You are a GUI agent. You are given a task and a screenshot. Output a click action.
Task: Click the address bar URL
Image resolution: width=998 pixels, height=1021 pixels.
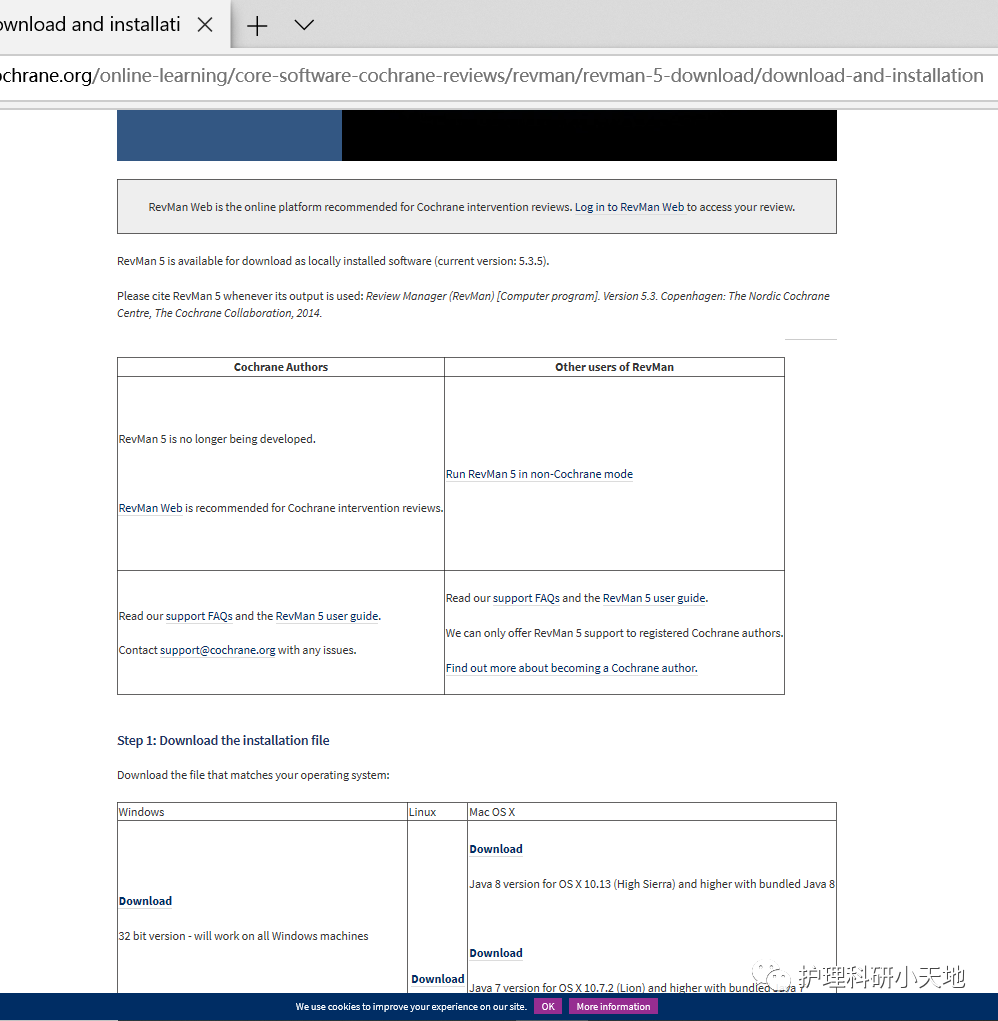click(x=492, y=76)
